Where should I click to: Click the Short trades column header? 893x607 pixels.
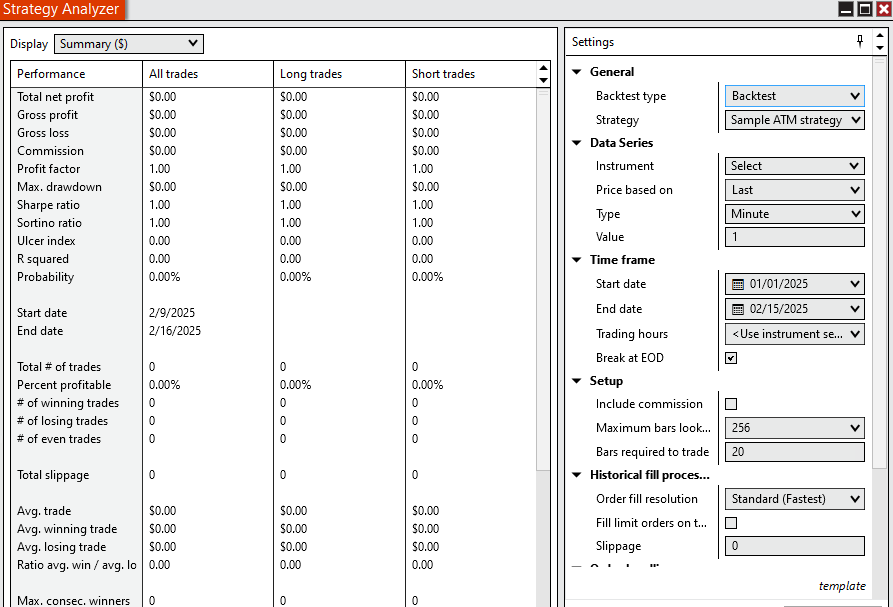point(443,74)
